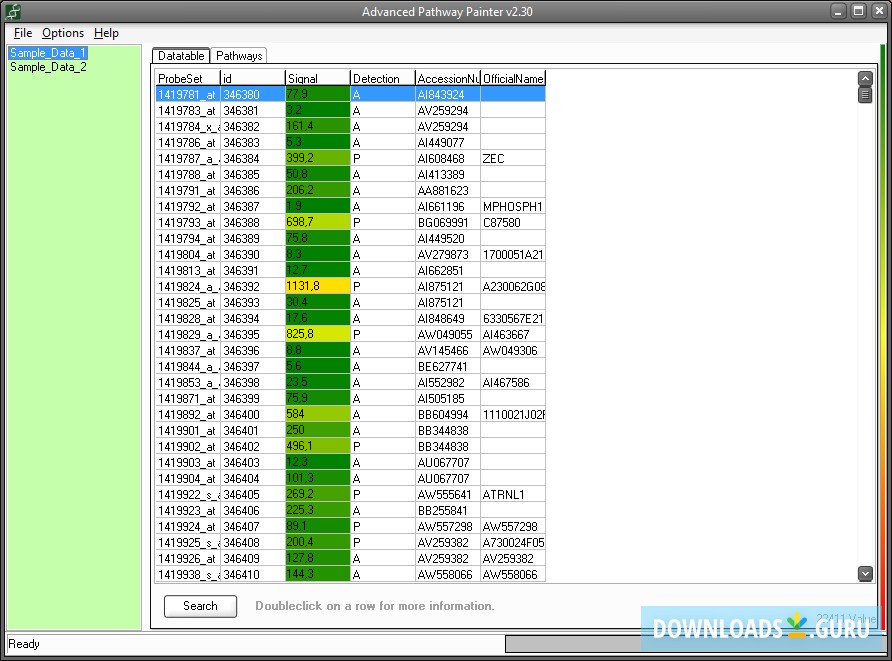Select the row with OfficialName ATRNL1
The image size is (892, 661).
(512, 494)
